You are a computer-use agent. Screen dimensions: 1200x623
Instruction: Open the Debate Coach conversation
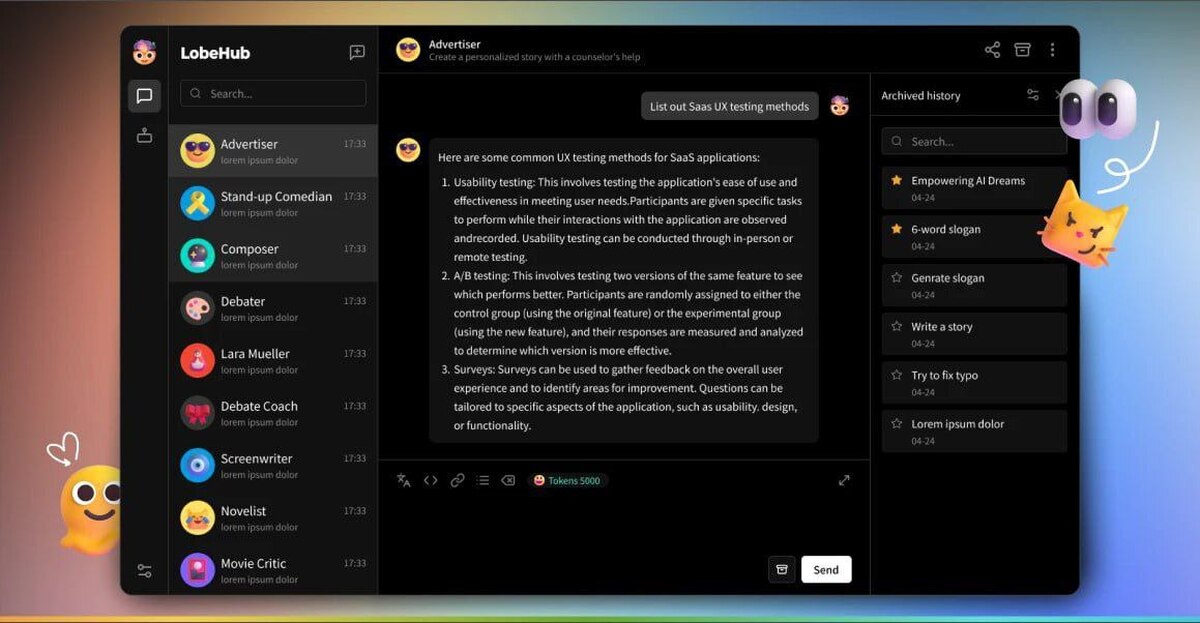coord(273,413)
